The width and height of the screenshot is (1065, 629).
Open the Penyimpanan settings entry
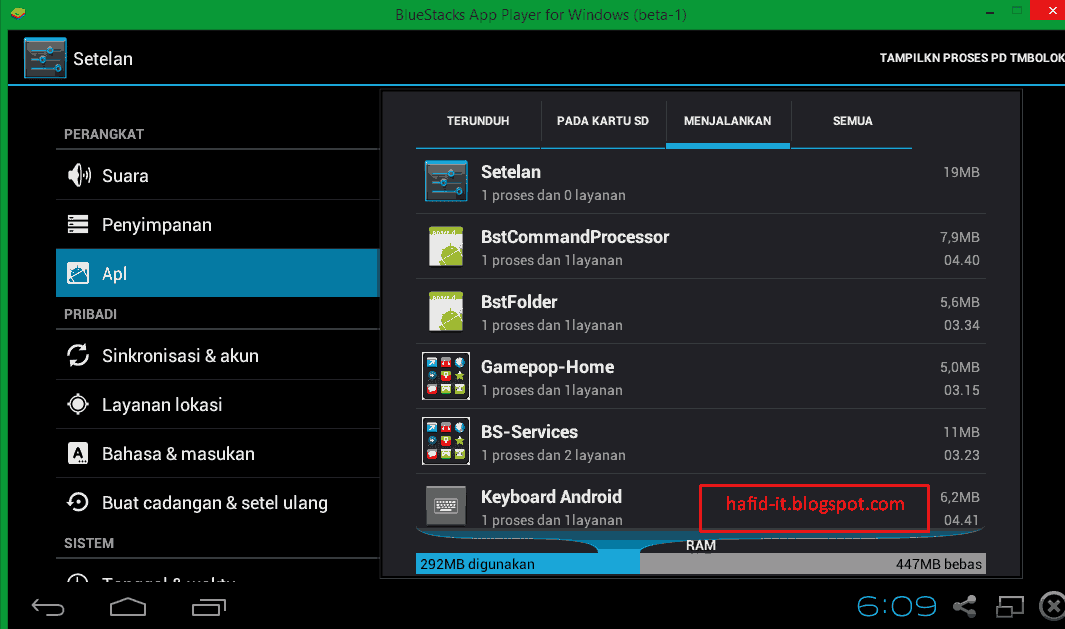click(x=217, y=224)
